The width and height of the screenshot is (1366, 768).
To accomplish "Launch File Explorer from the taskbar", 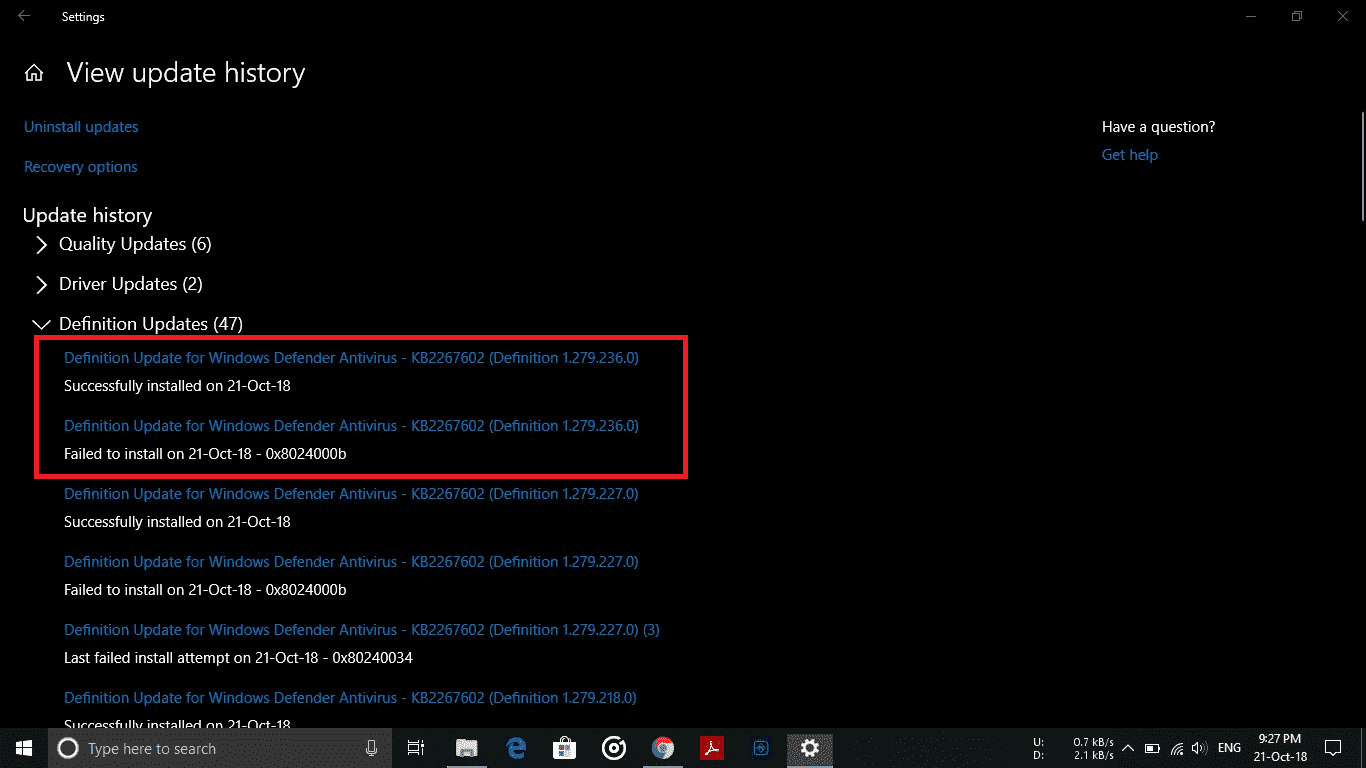I will [466, 748].
